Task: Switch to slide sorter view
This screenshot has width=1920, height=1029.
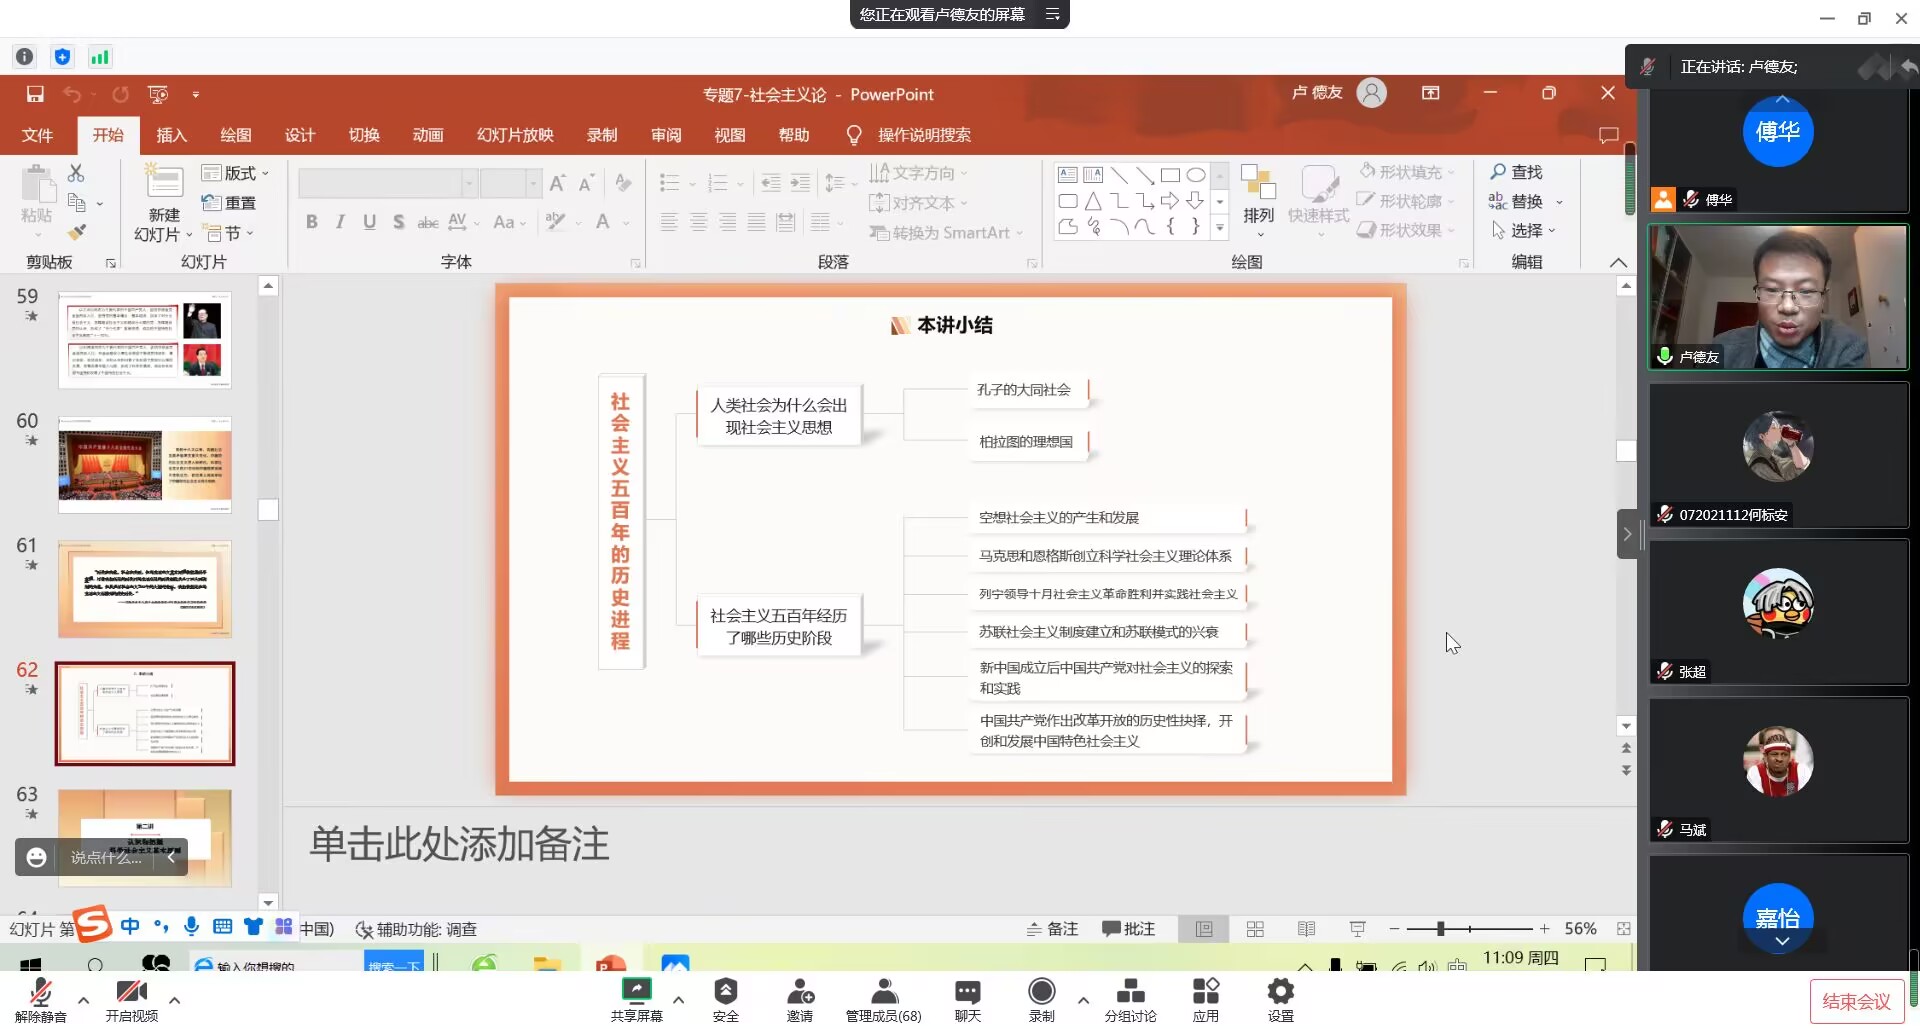Action: click(1255, 929)
